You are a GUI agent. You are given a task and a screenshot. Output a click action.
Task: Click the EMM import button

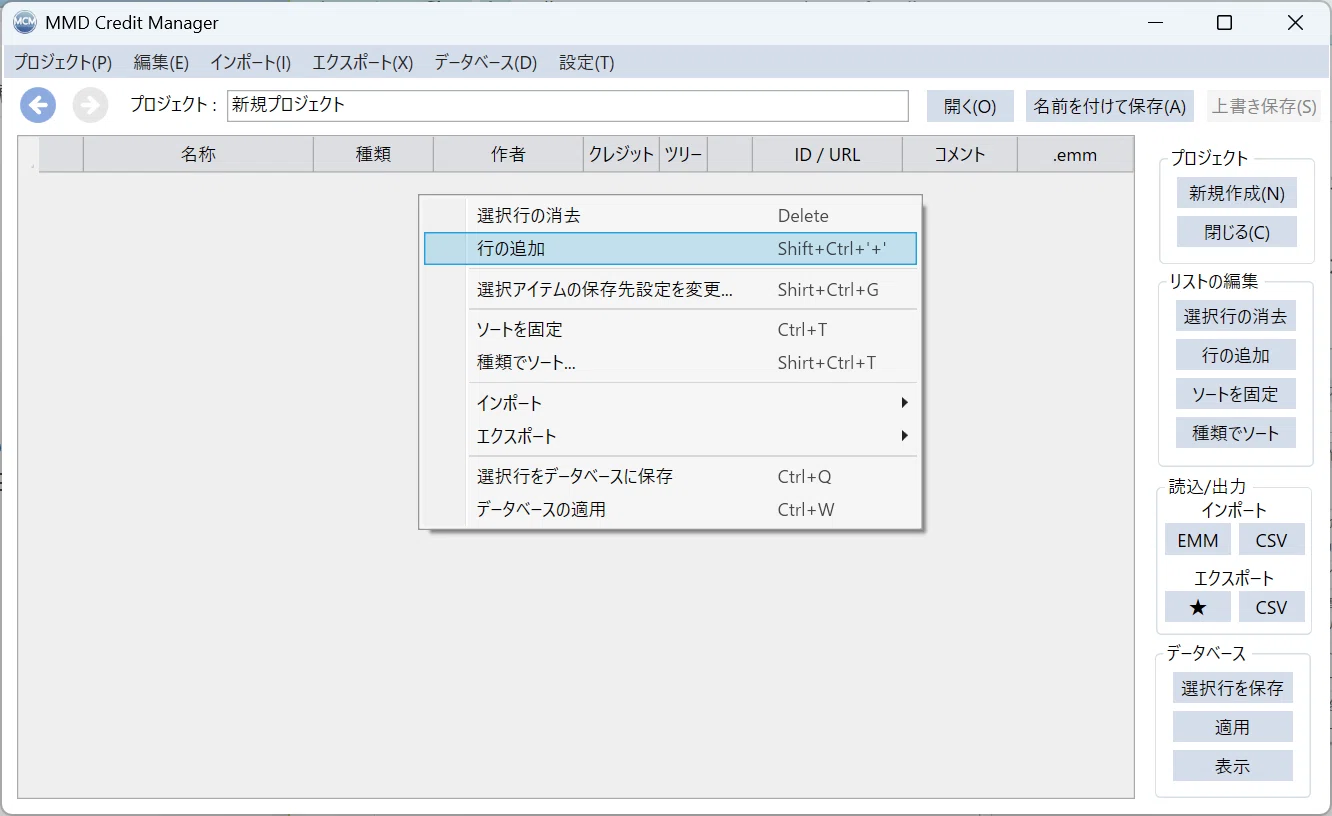tap(1197, 540)
